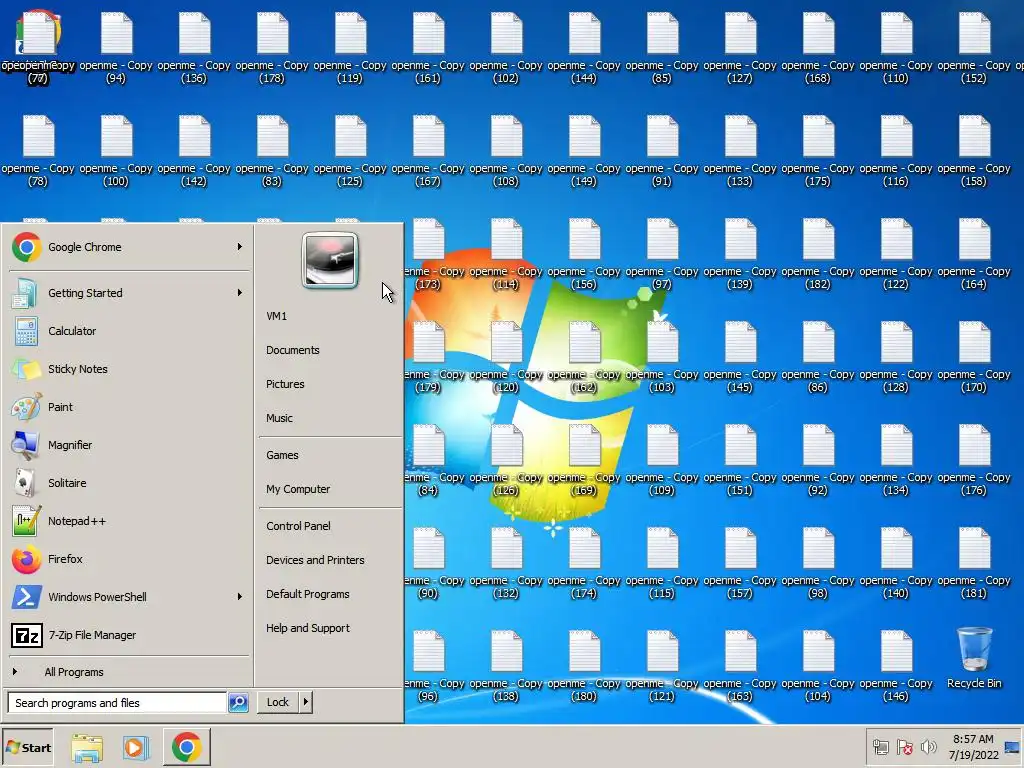This screenshot has height=768, width=1024.
Task: Open Windows Explorer from taskbar
Action: click(87, 748)
